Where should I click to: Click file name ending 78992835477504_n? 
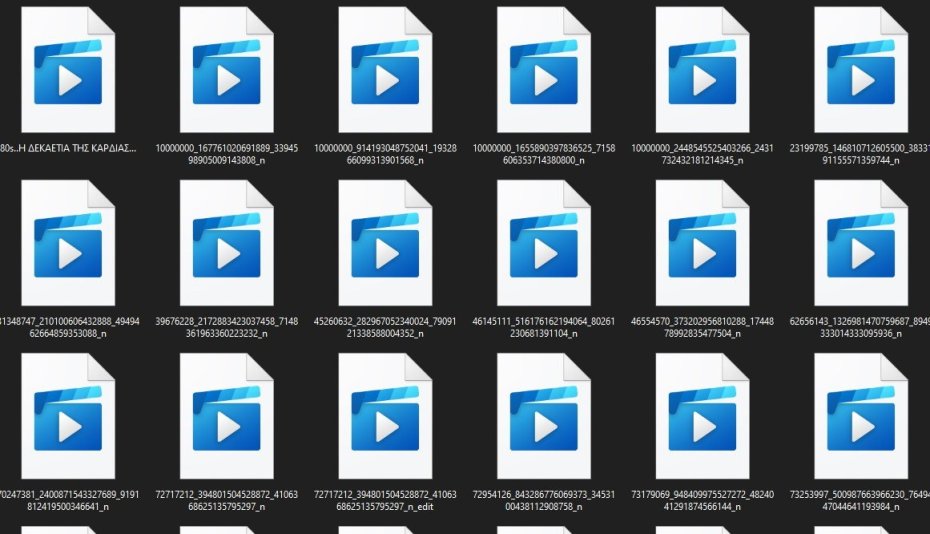coord(702,328)
